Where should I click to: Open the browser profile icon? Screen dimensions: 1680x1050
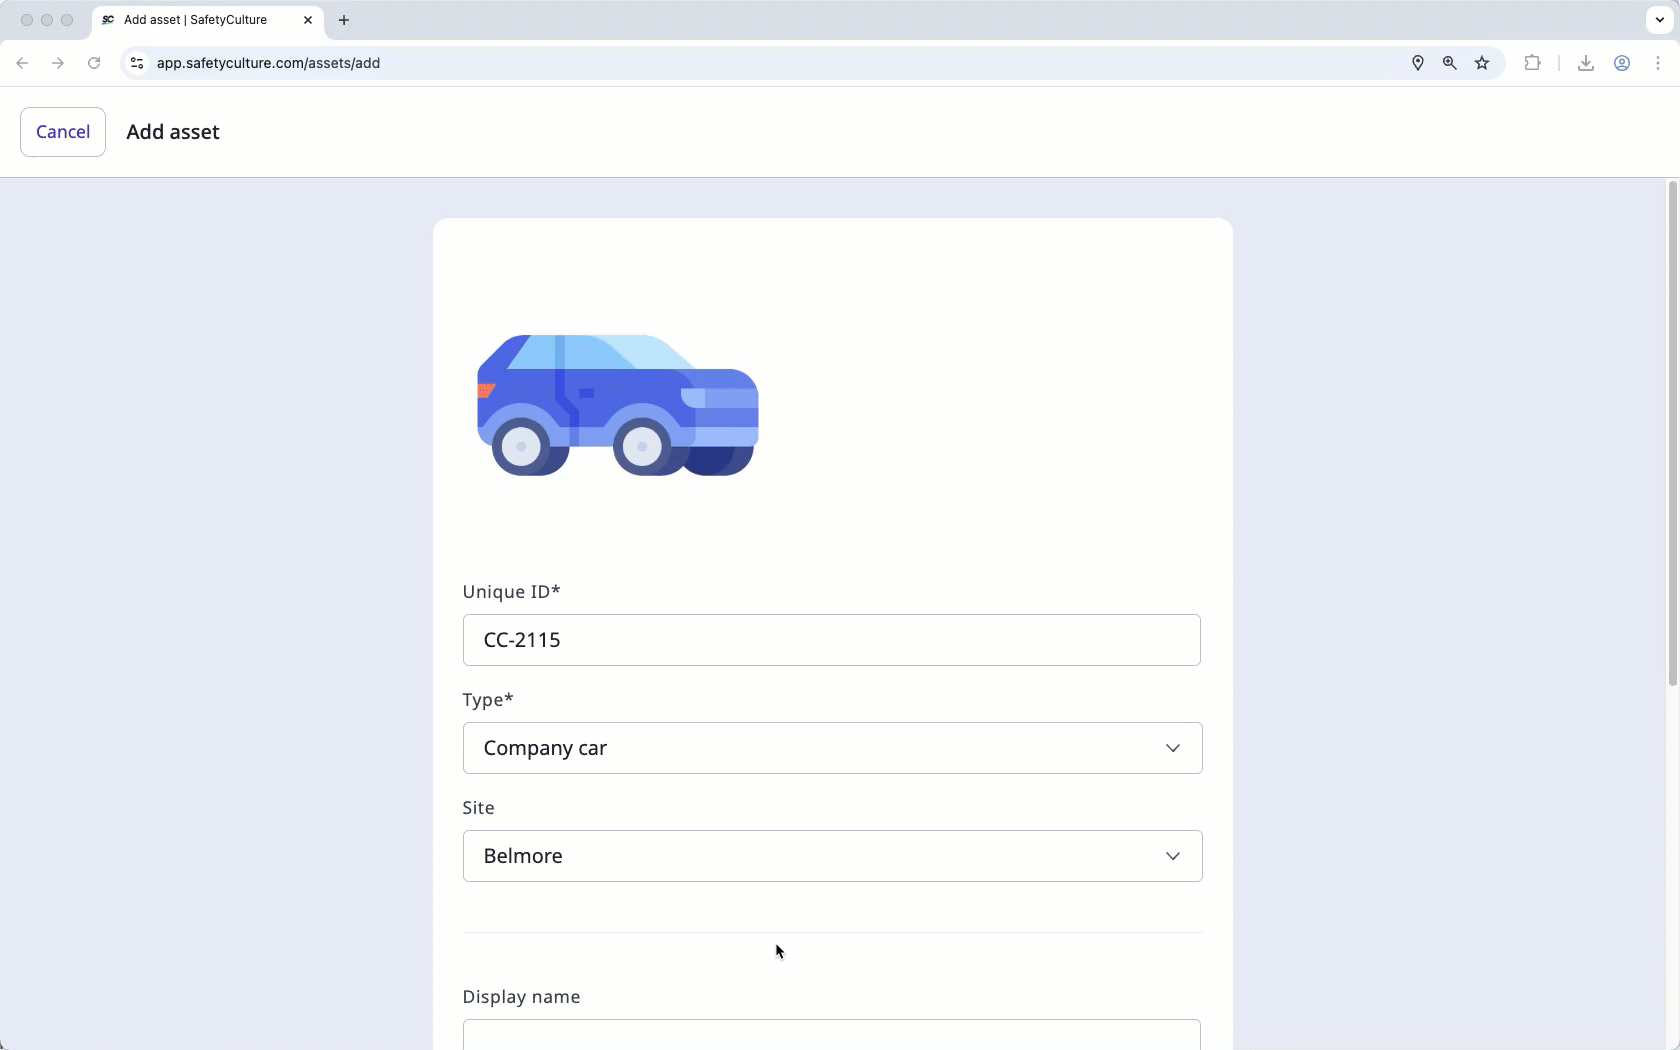point(1622,63)
